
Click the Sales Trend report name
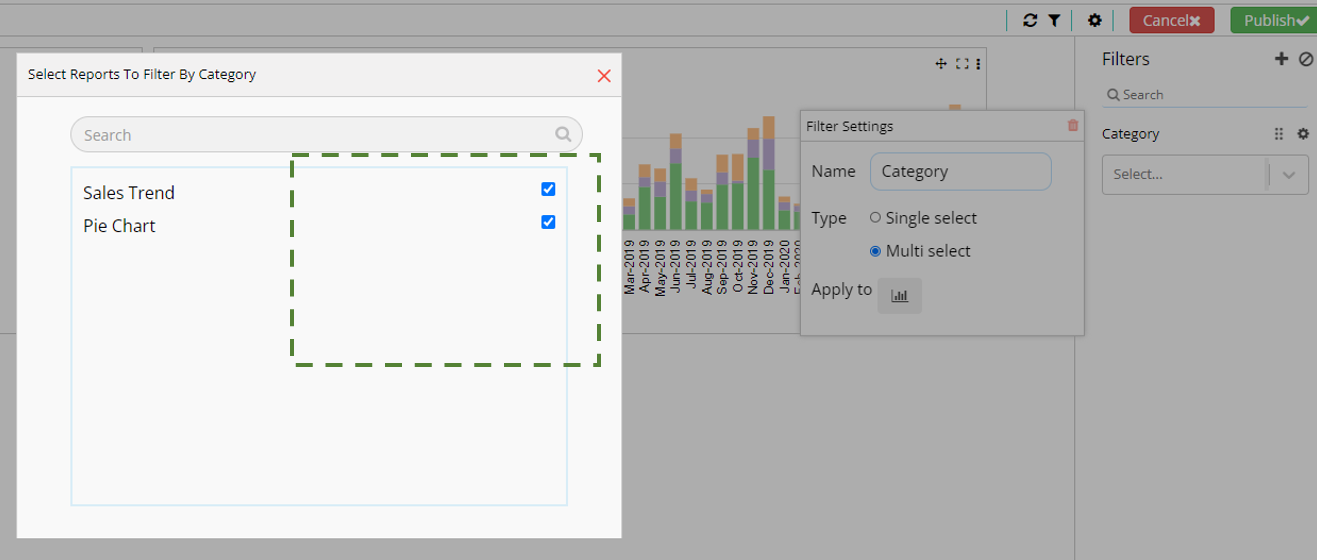click(129, 193)
